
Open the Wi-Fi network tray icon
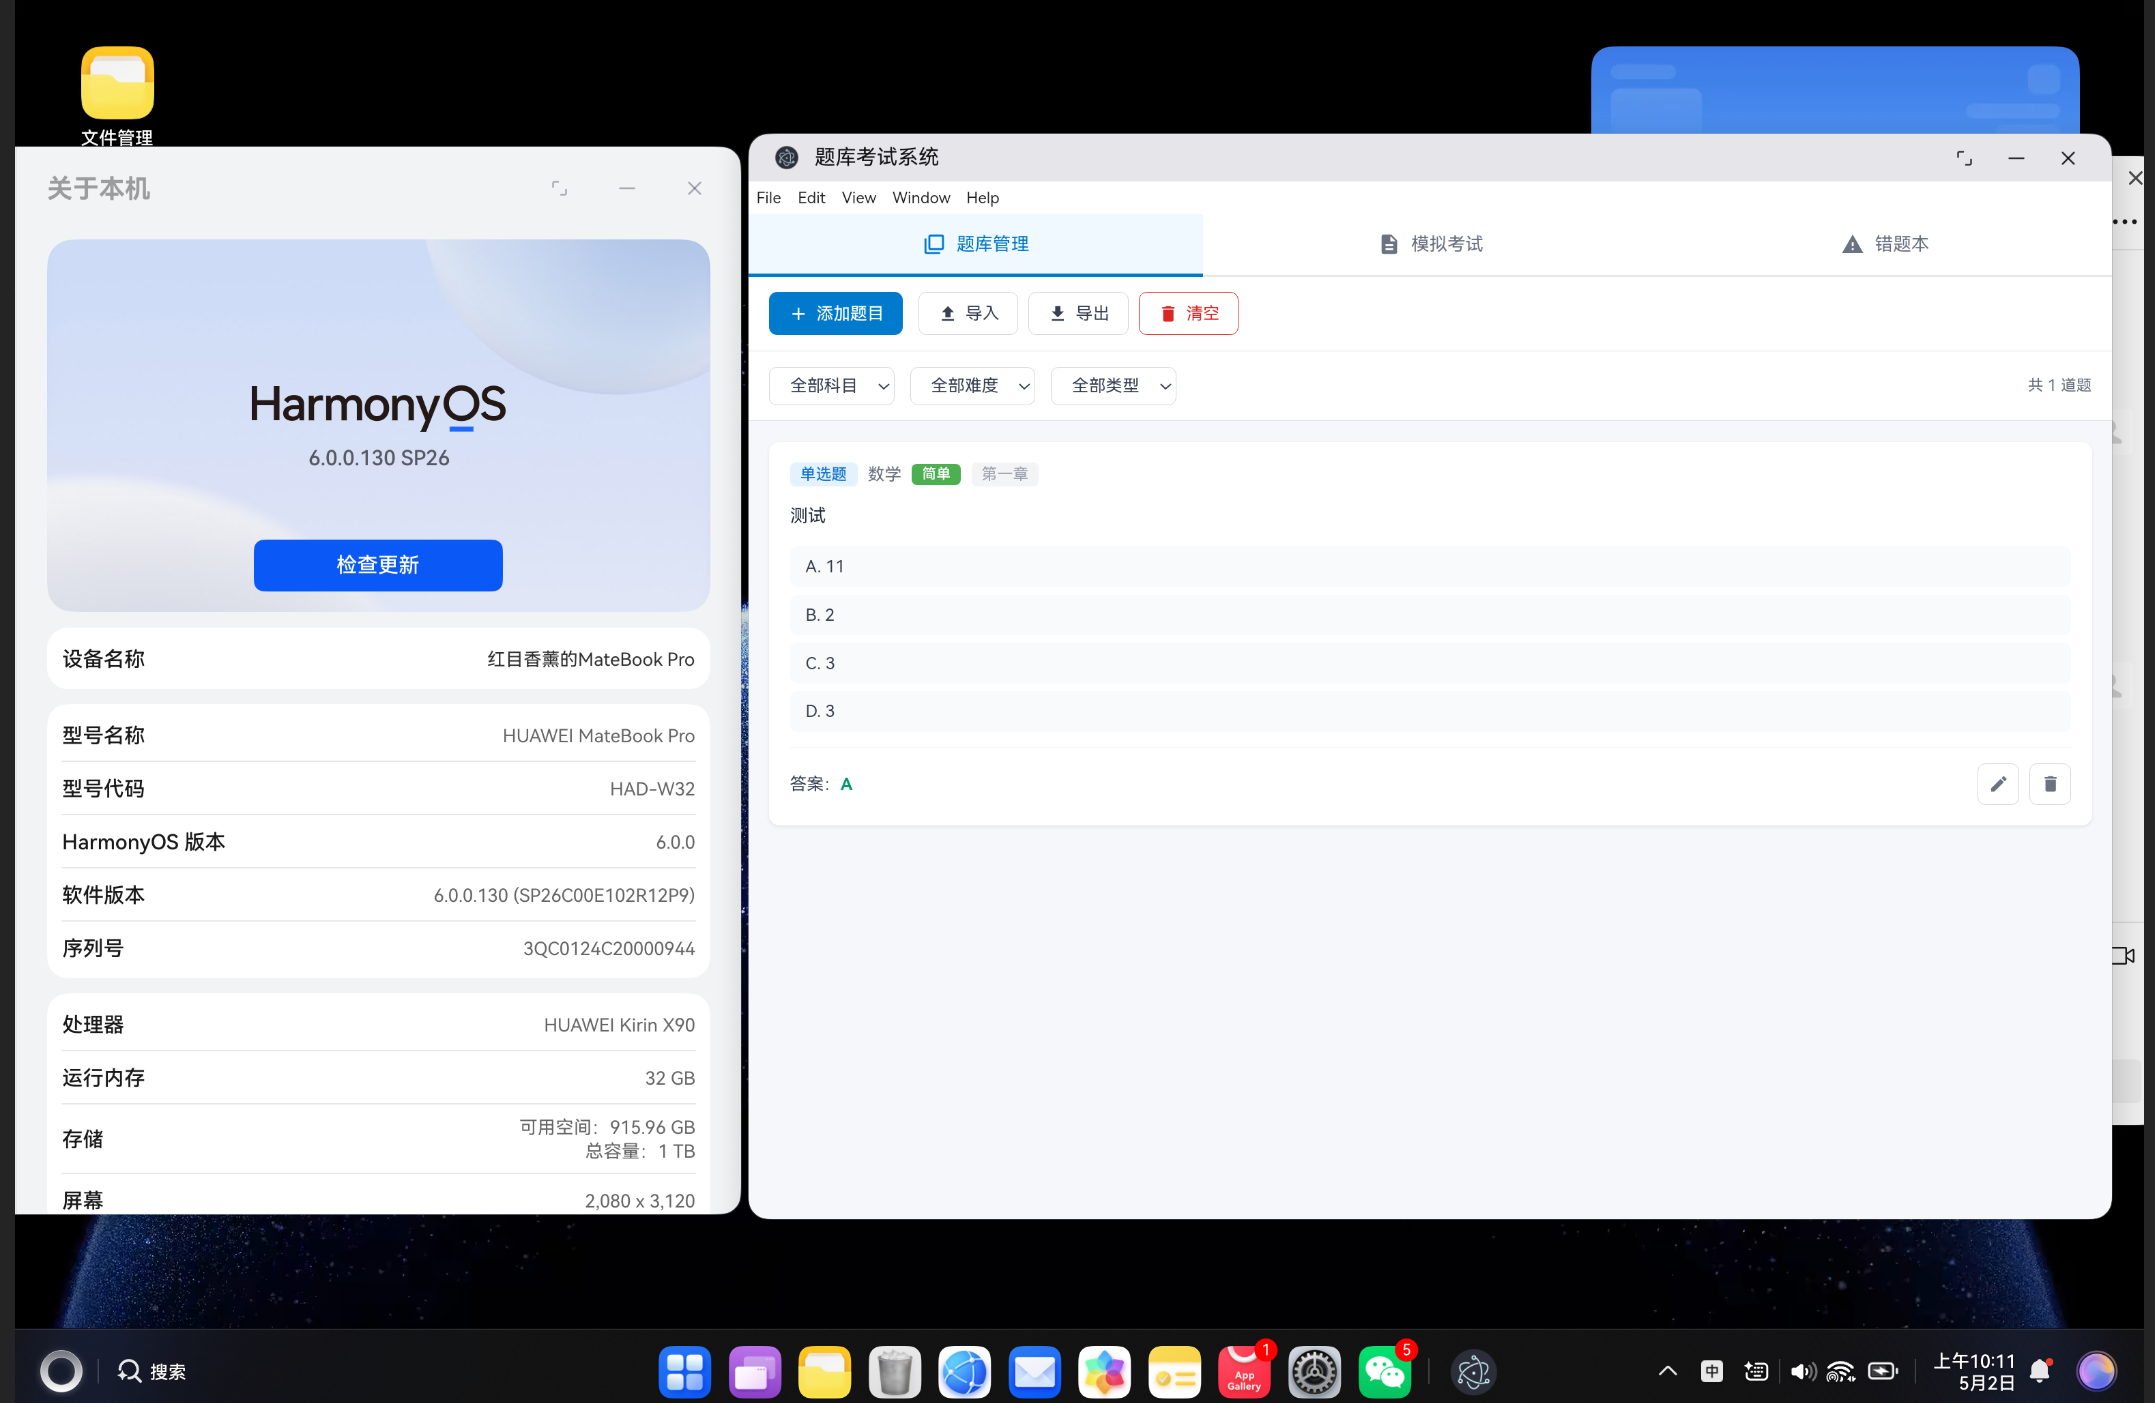pyautogui.click(x=1841, y=1371)
